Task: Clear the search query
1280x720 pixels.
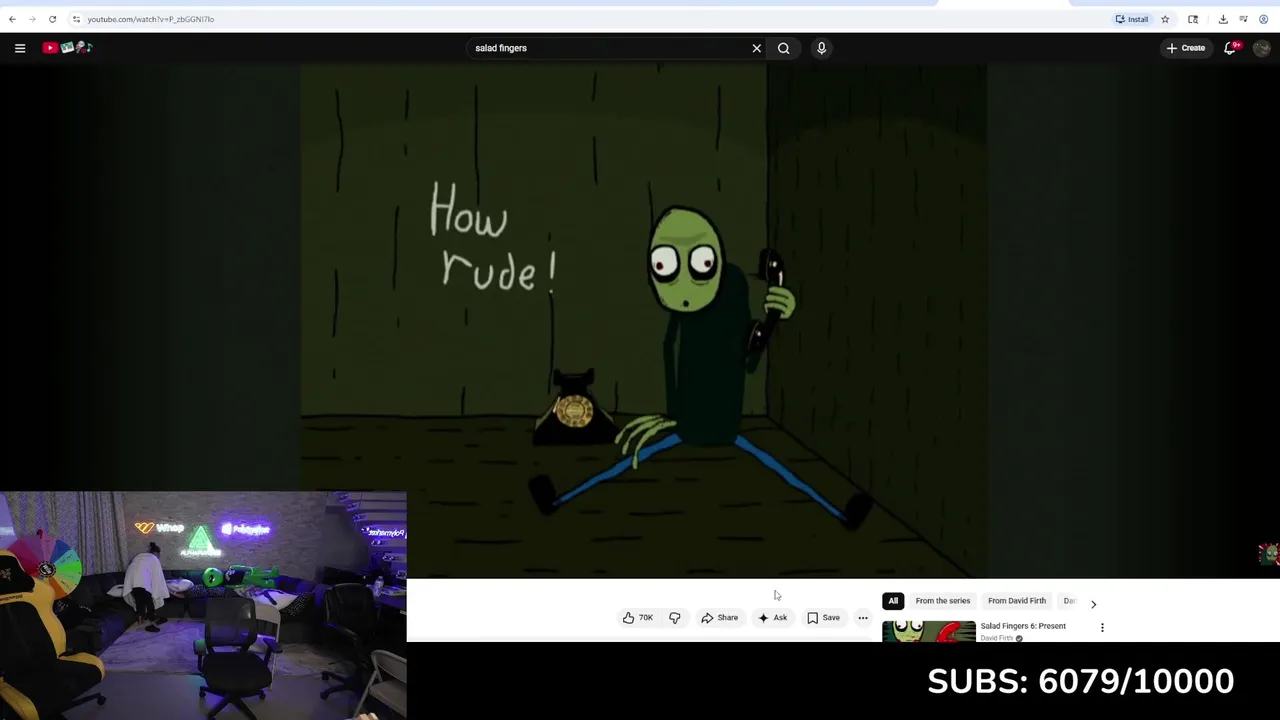Action: click(757, 48)
